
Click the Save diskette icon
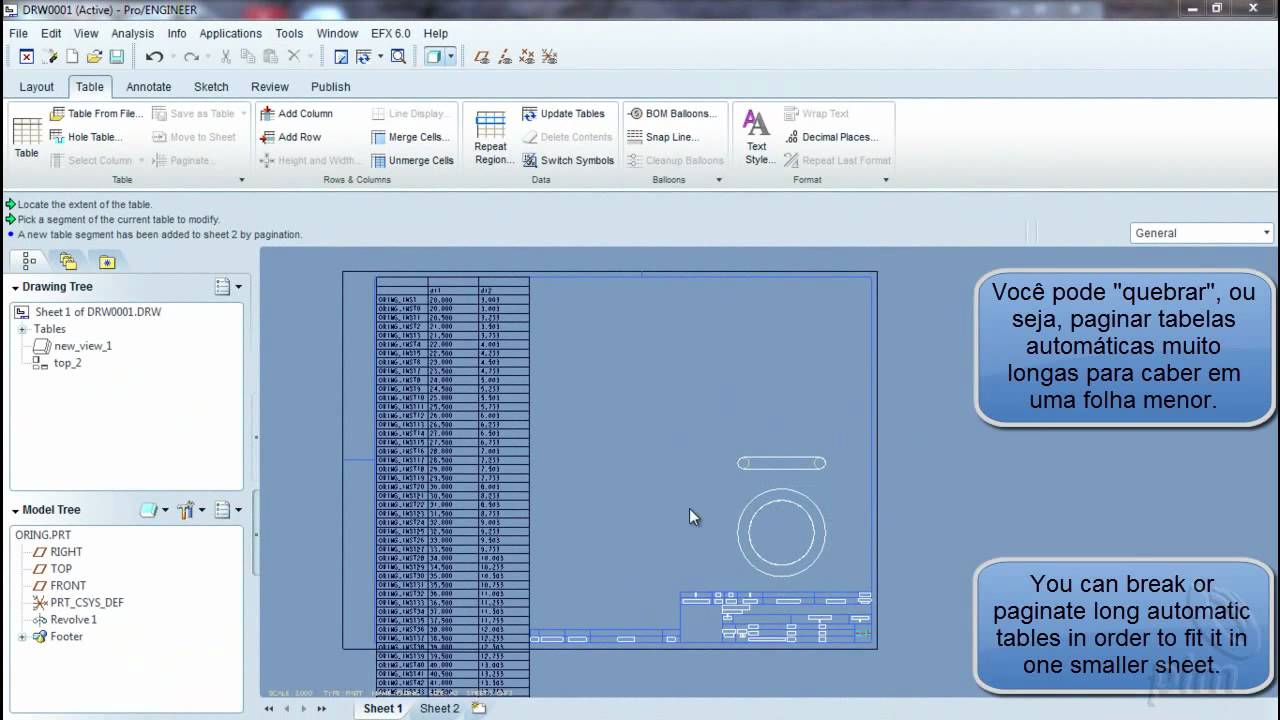(x=116, y=57)
